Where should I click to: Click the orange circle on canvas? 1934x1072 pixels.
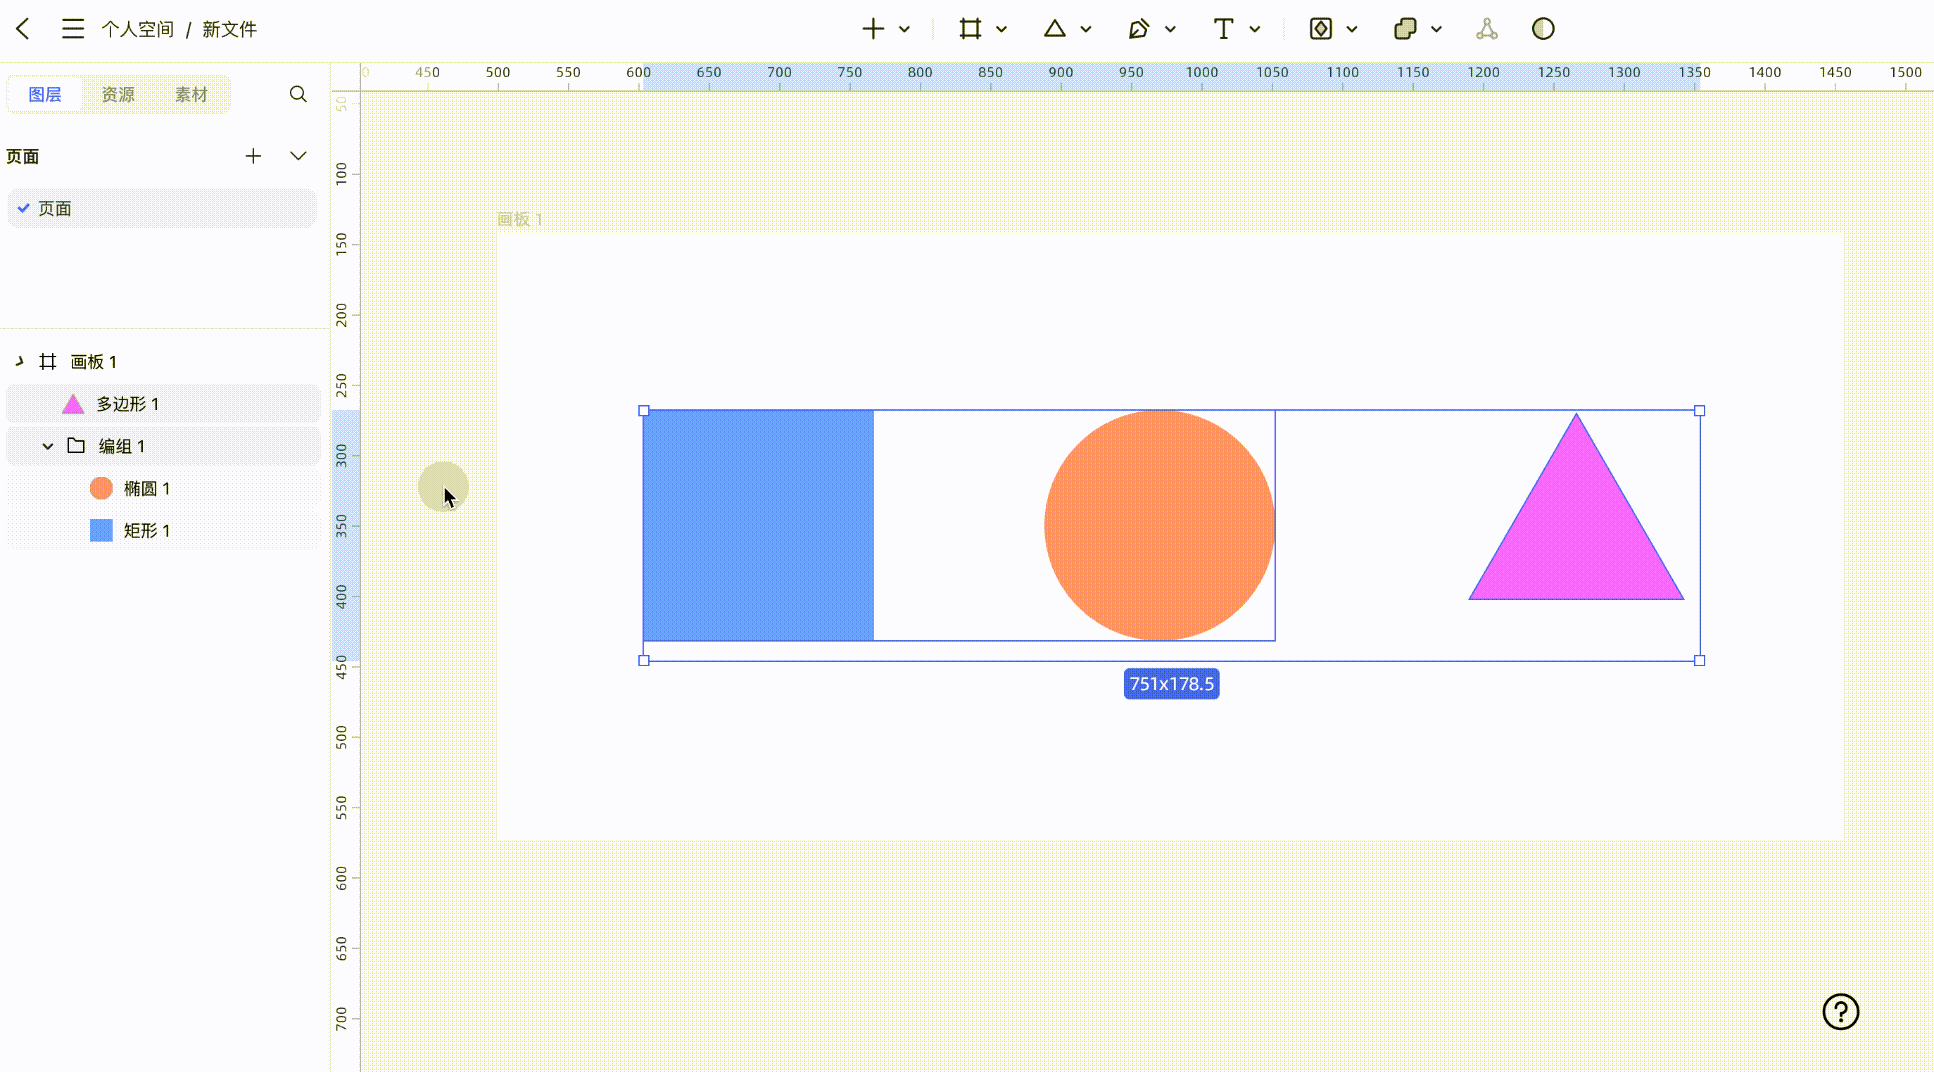[1159, 525]
